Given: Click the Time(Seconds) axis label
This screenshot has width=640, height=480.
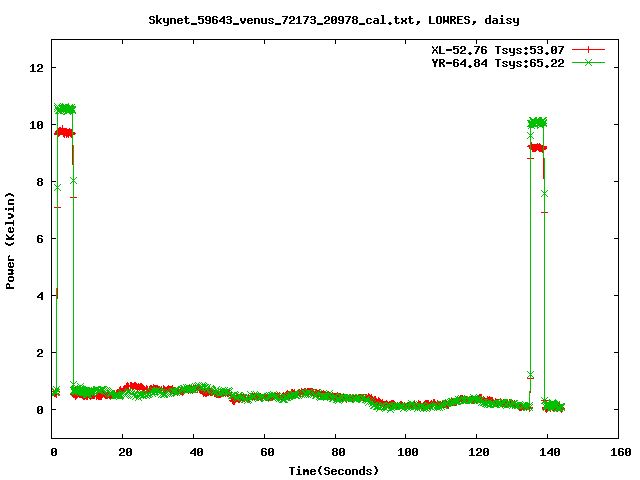Looking at the screenshot, I should (334, 471).
